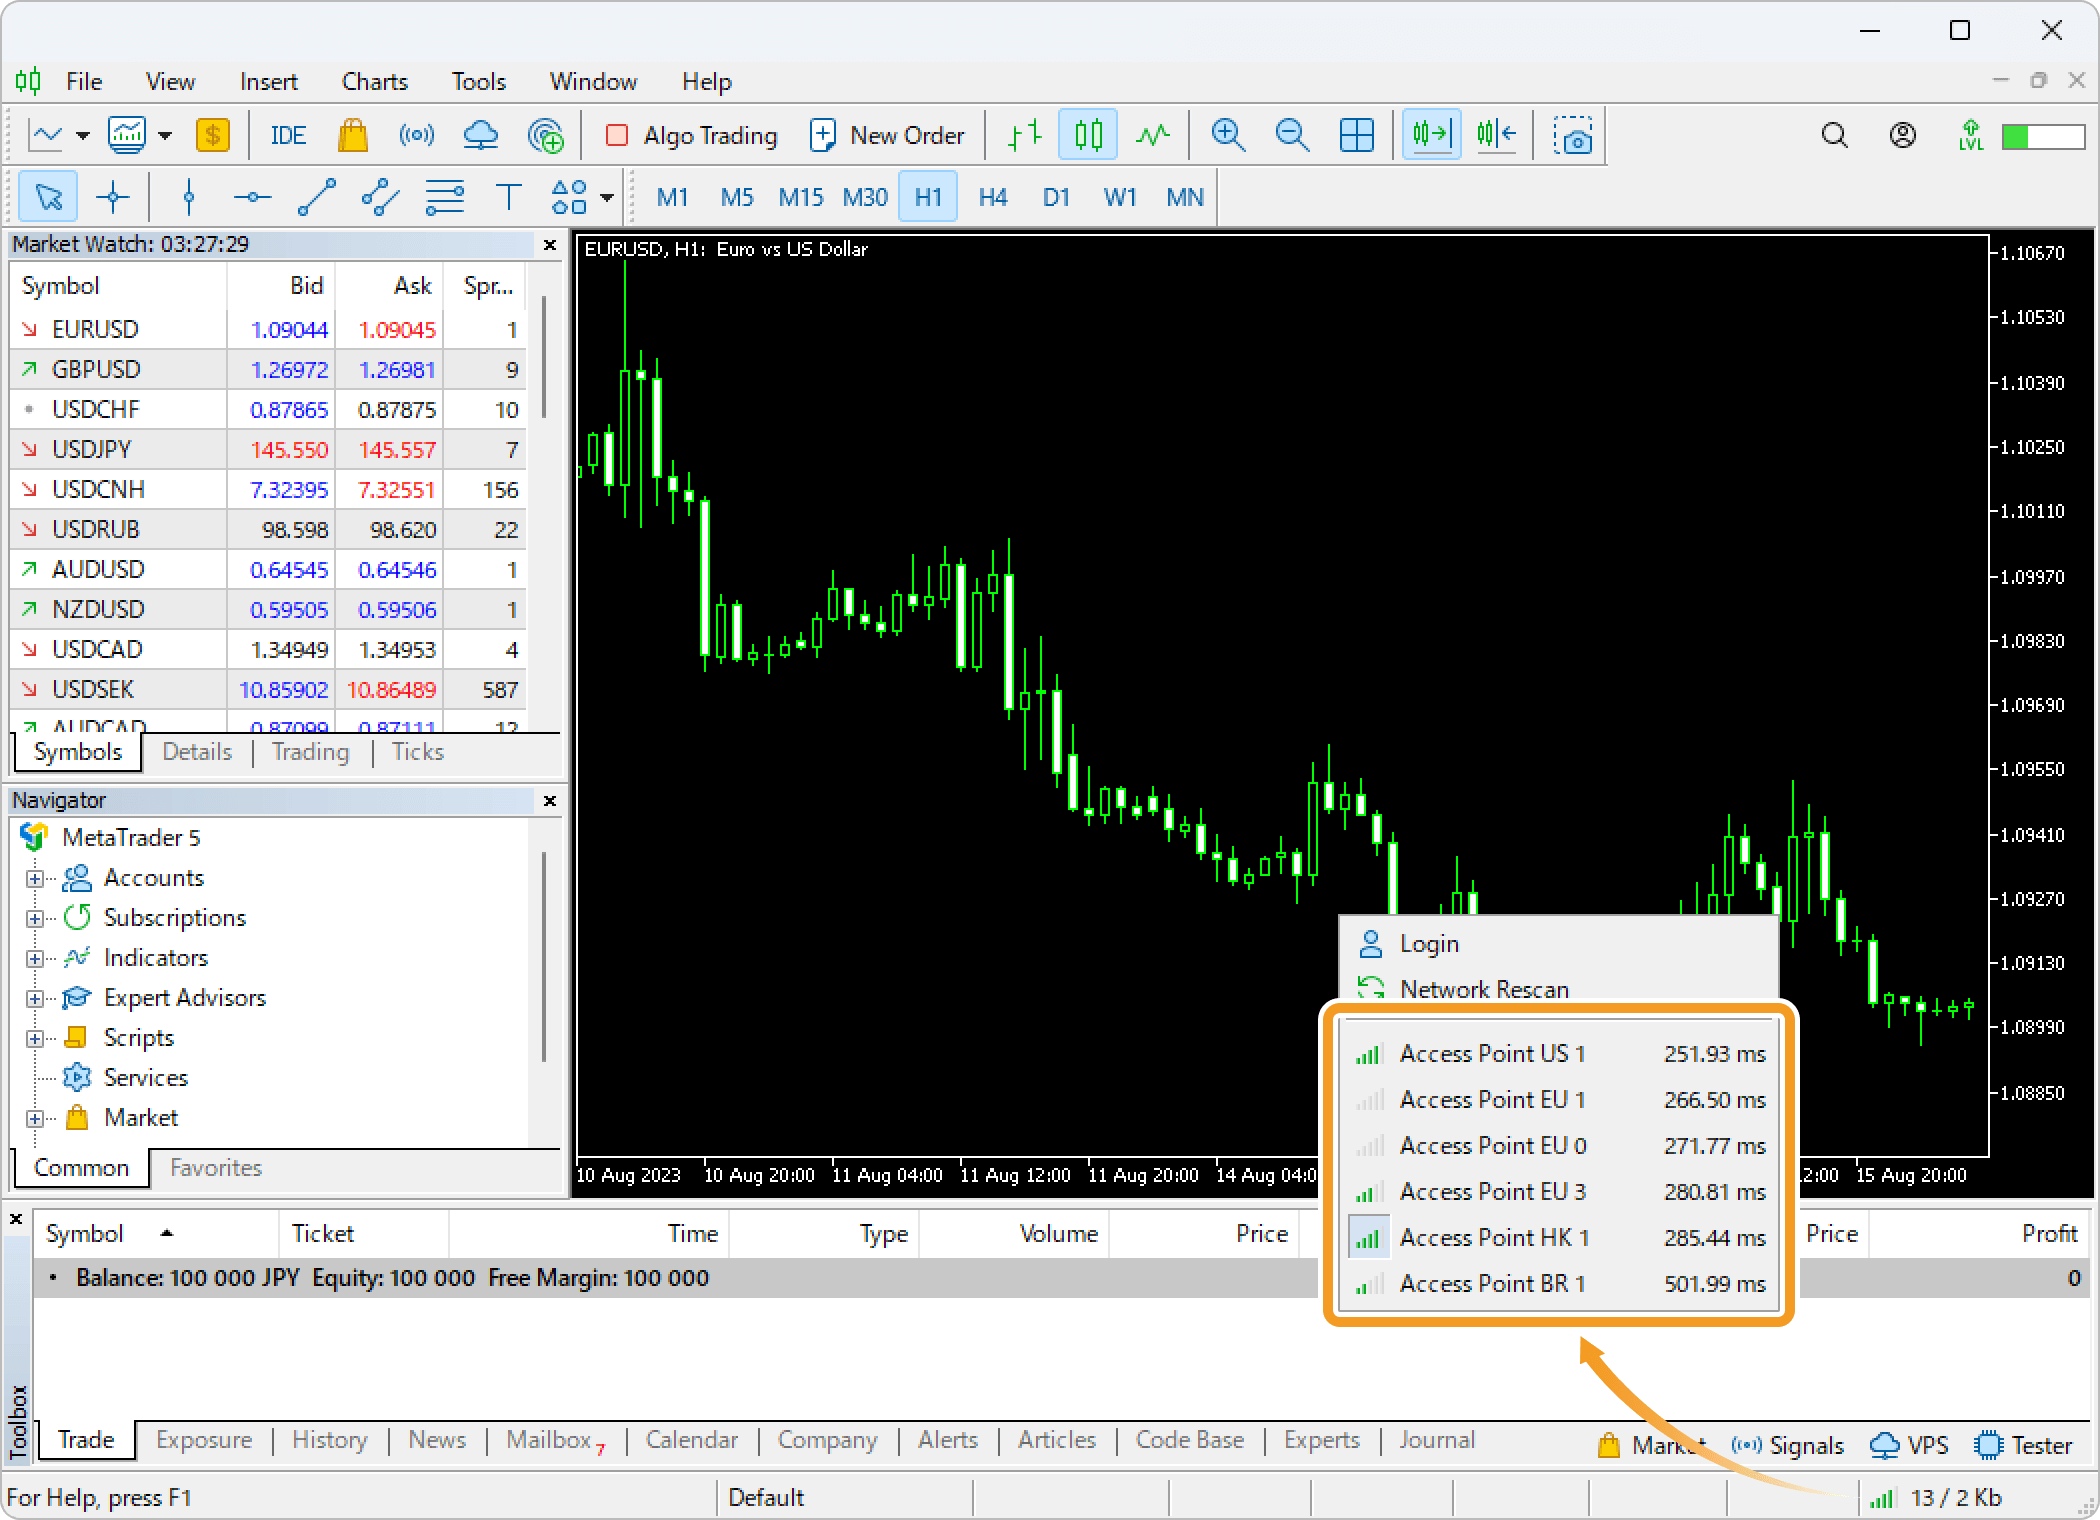
Task: Click the chart screenshot camera icon
Action: 1572,135
